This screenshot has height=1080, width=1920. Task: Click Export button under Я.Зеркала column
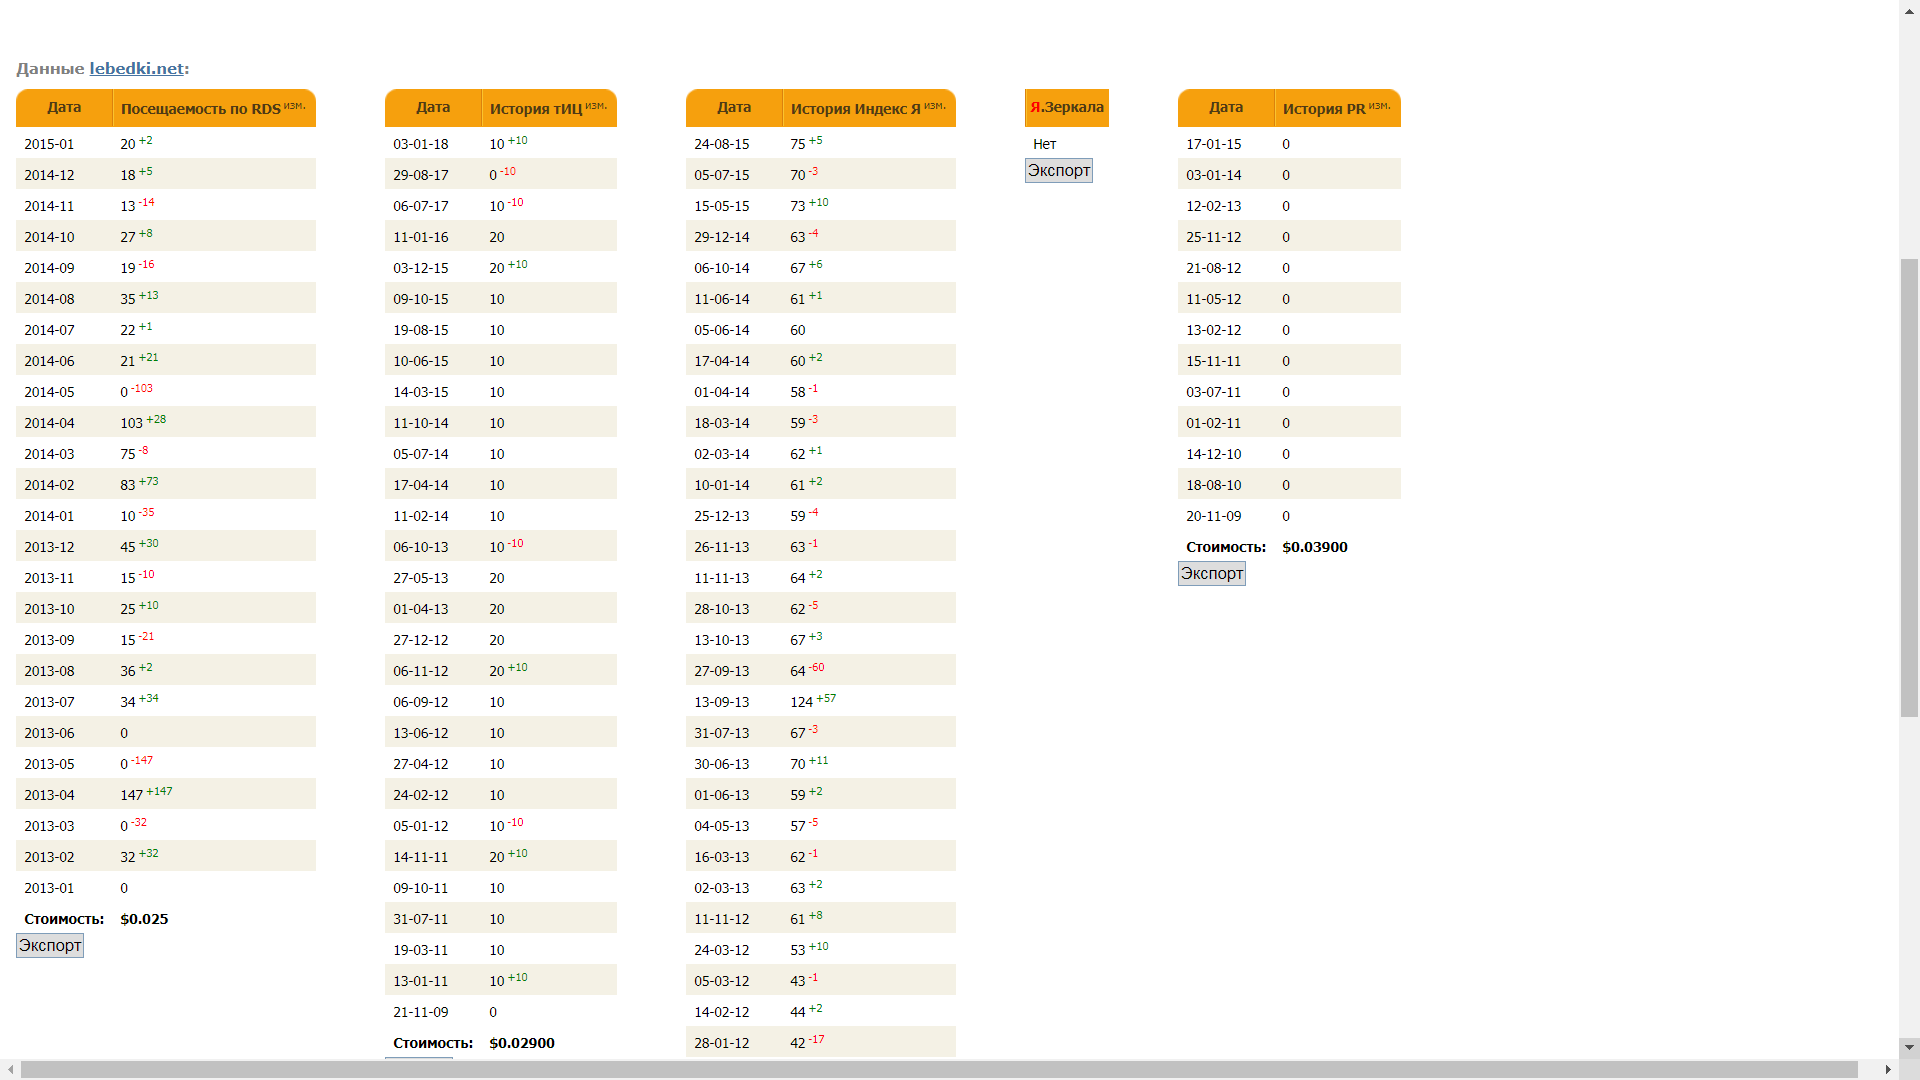pyautogui.click(x=1058, y=170)
